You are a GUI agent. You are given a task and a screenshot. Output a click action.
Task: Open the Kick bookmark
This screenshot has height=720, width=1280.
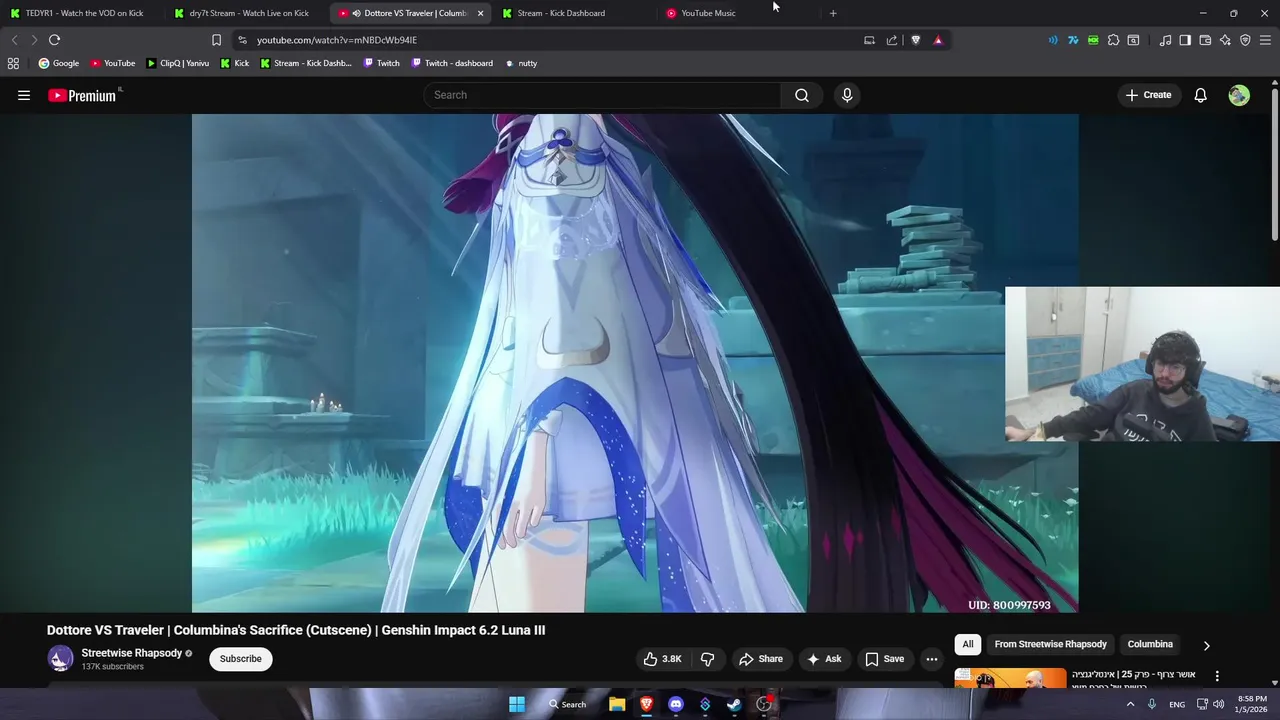click(233, 63)
